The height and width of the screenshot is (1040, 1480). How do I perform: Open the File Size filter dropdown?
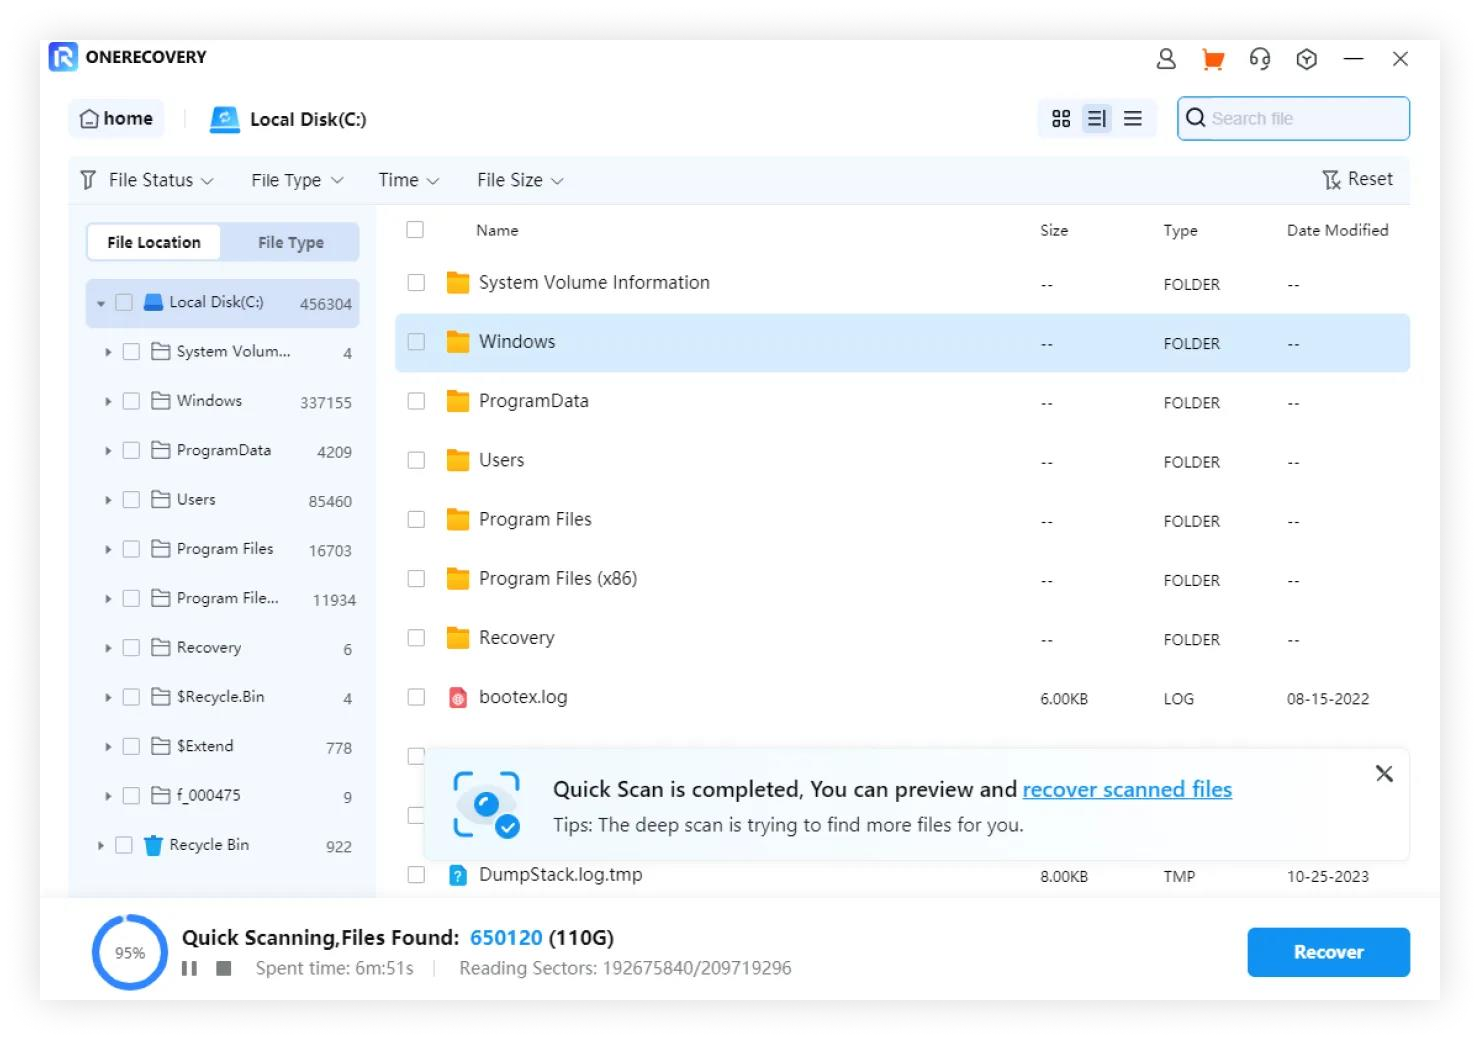tap(520, 180)
